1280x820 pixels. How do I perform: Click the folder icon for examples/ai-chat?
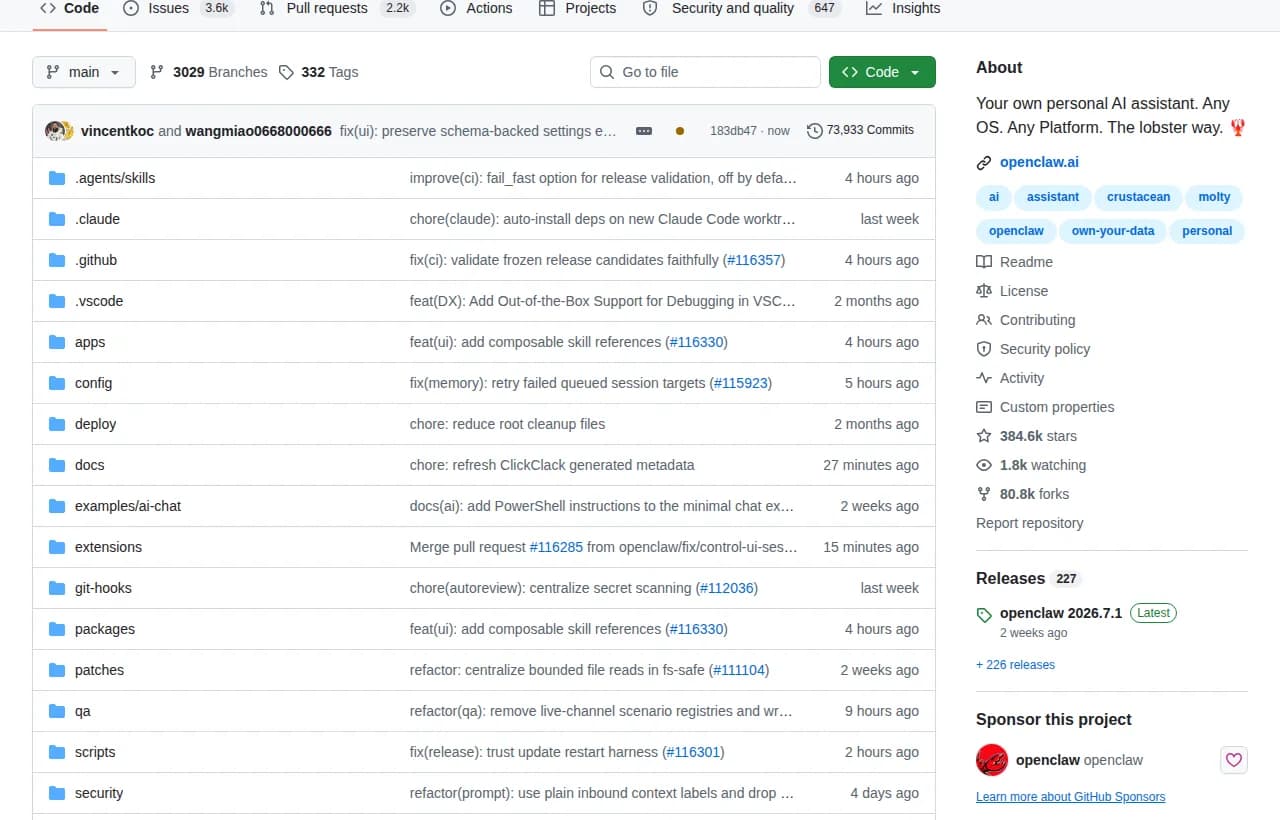57,506
